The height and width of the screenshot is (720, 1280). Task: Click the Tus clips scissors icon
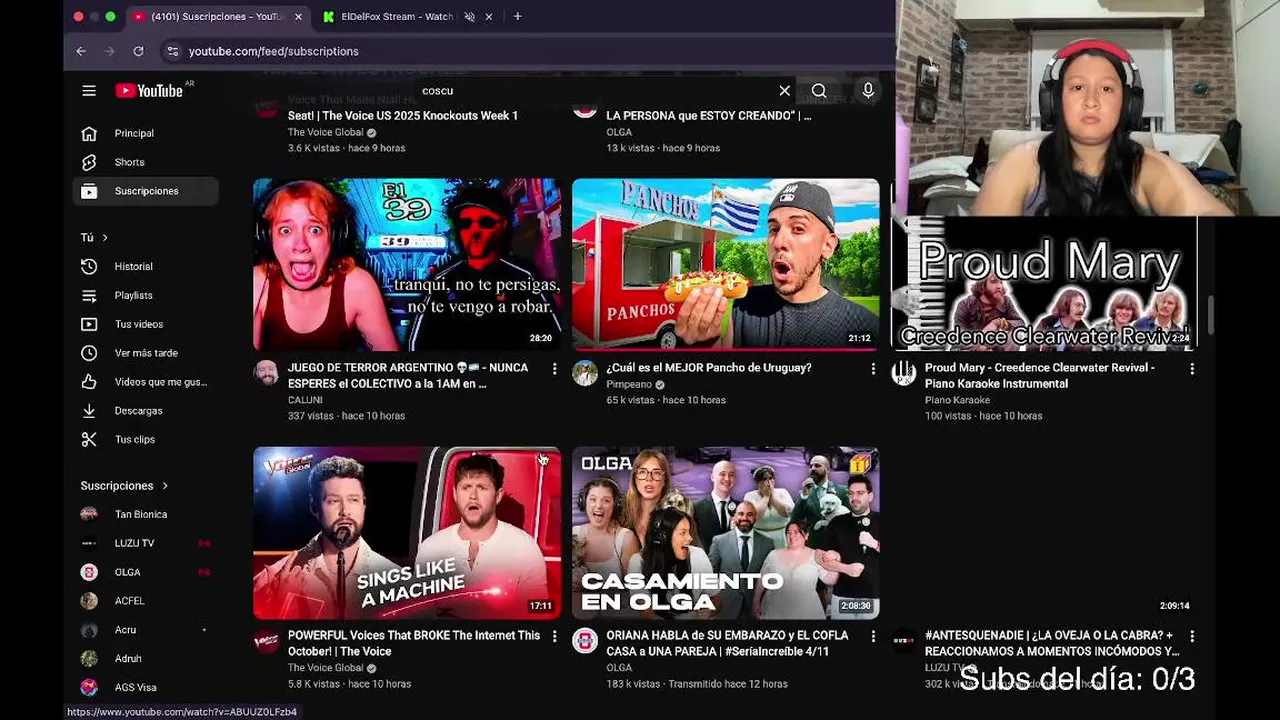pyautogui.click(x=89, y=439)
